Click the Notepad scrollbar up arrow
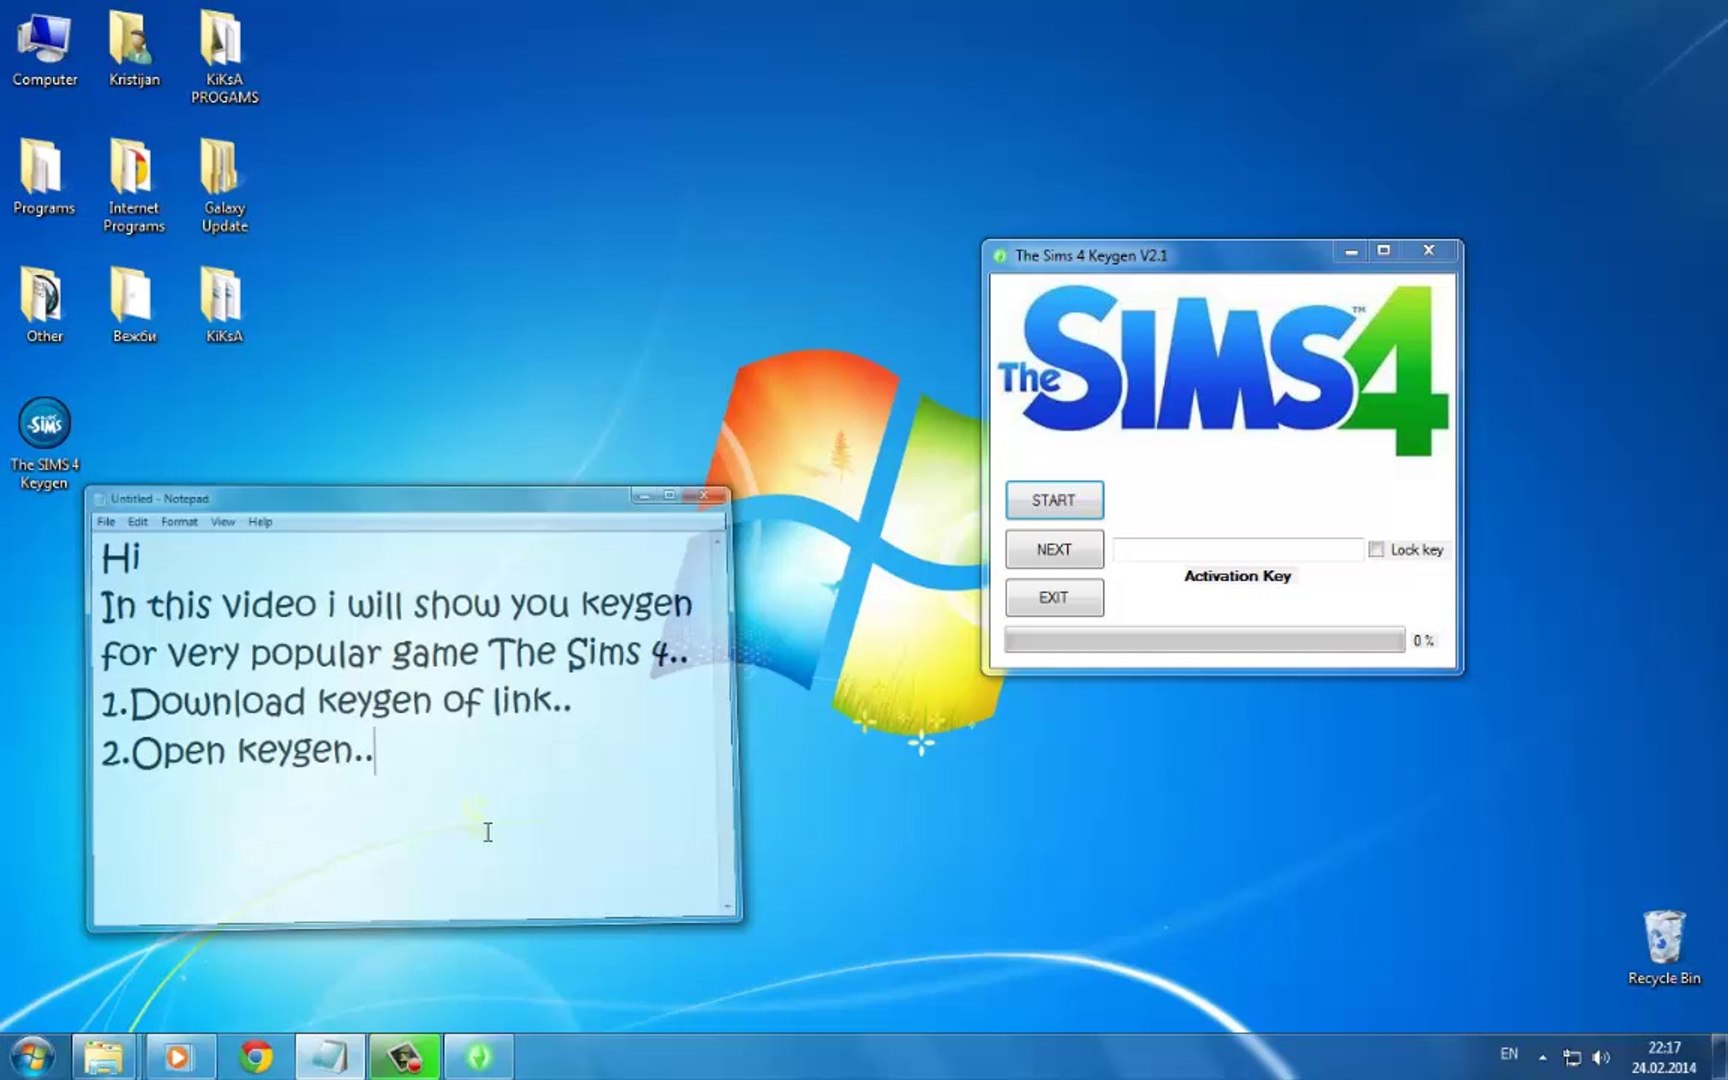The height and width of the screenshot is (1080, 1728). click(x=717, y=541)
